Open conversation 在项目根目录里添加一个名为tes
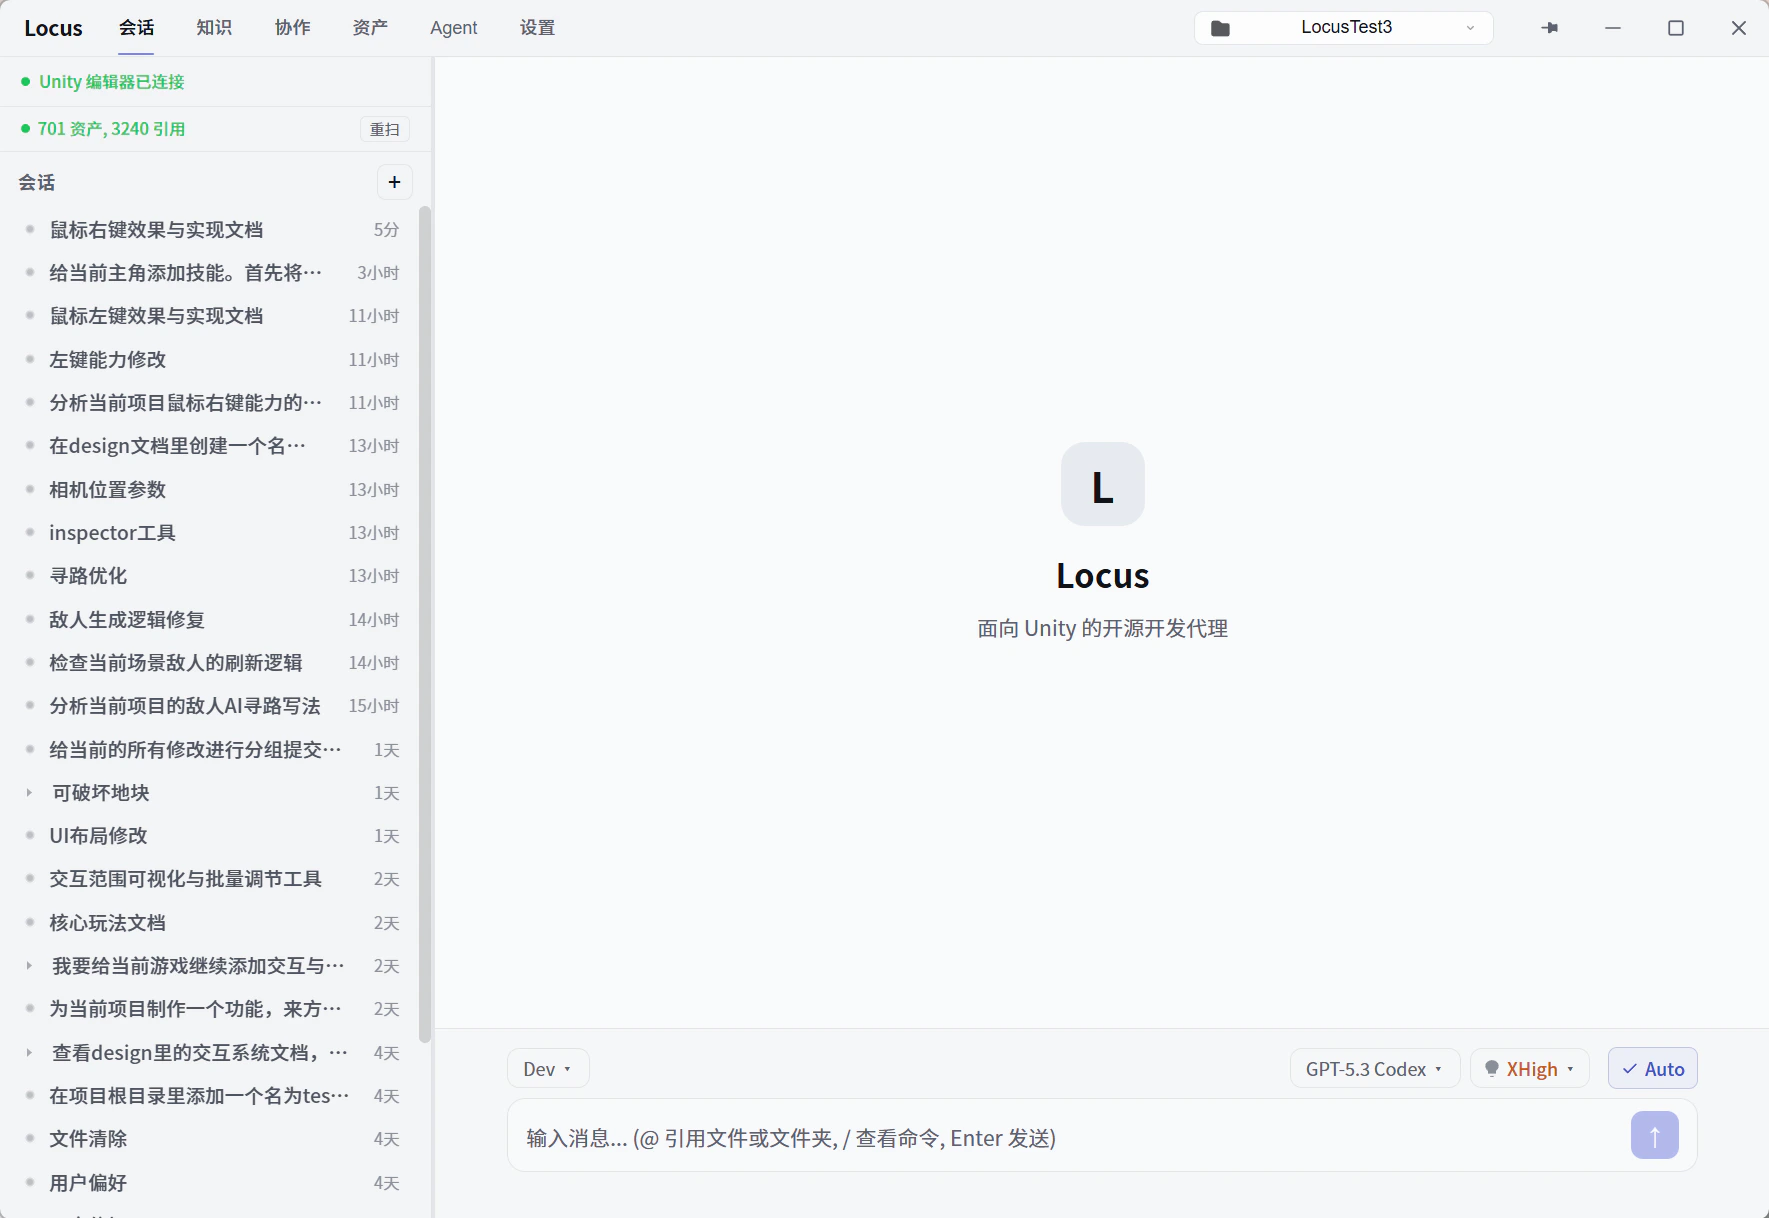The height and width of the screenshot is (1218, 1769). click(212, 1096)
